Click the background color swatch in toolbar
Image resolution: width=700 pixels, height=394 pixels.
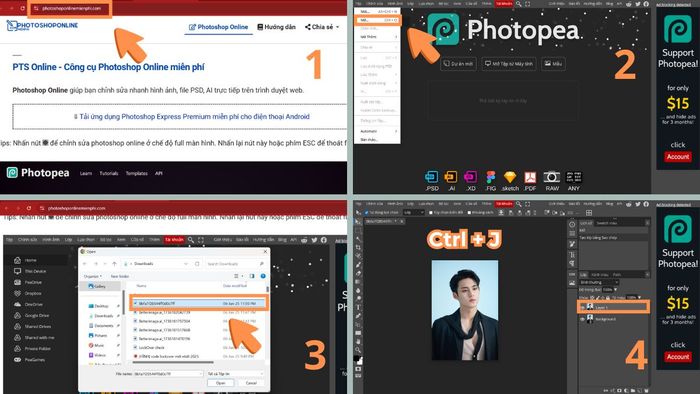click(360, 362)
